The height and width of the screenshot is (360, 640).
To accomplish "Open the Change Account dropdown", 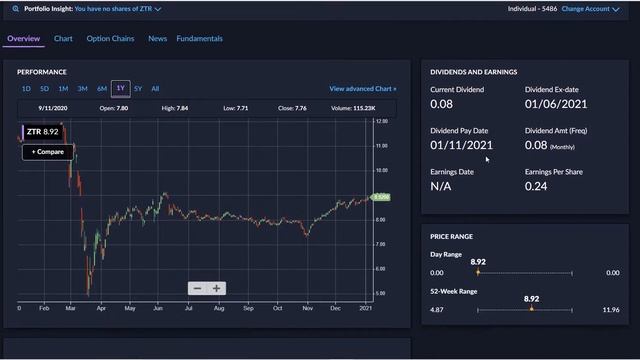I will click(590, 9).
